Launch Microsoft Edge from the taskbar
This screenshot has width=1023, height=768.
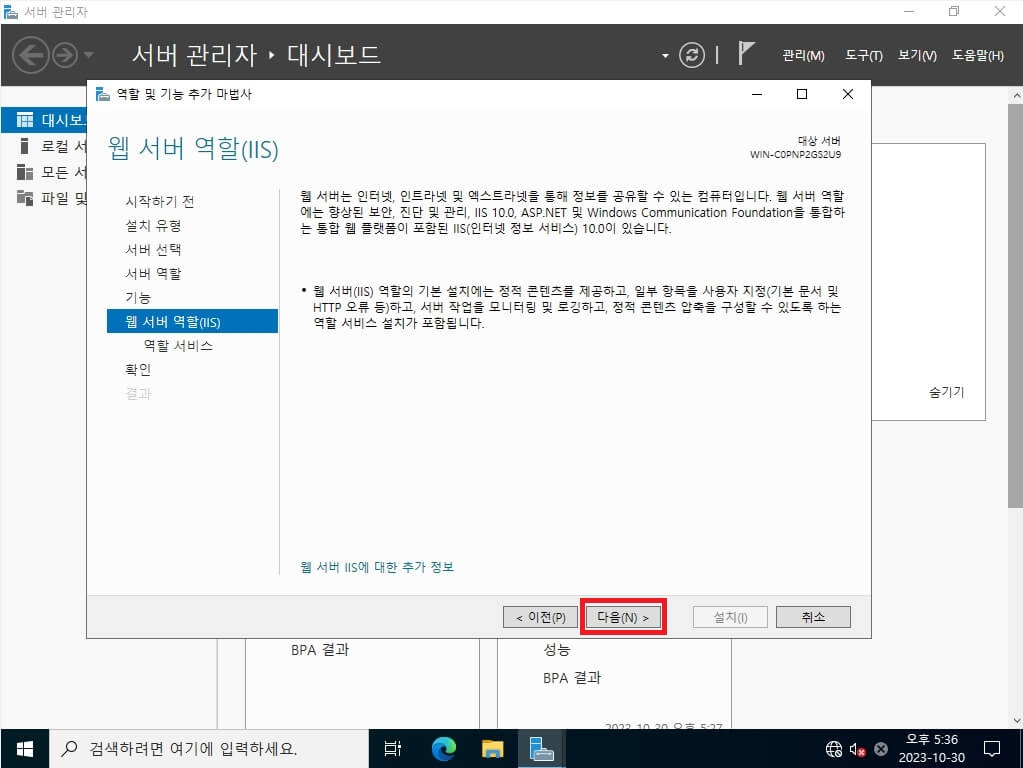click(444, 749)
